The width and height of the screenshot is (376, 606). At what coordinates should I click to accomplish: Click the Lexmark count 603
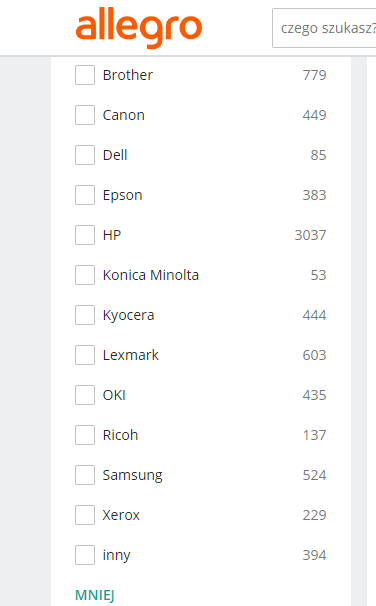(315, 355)
